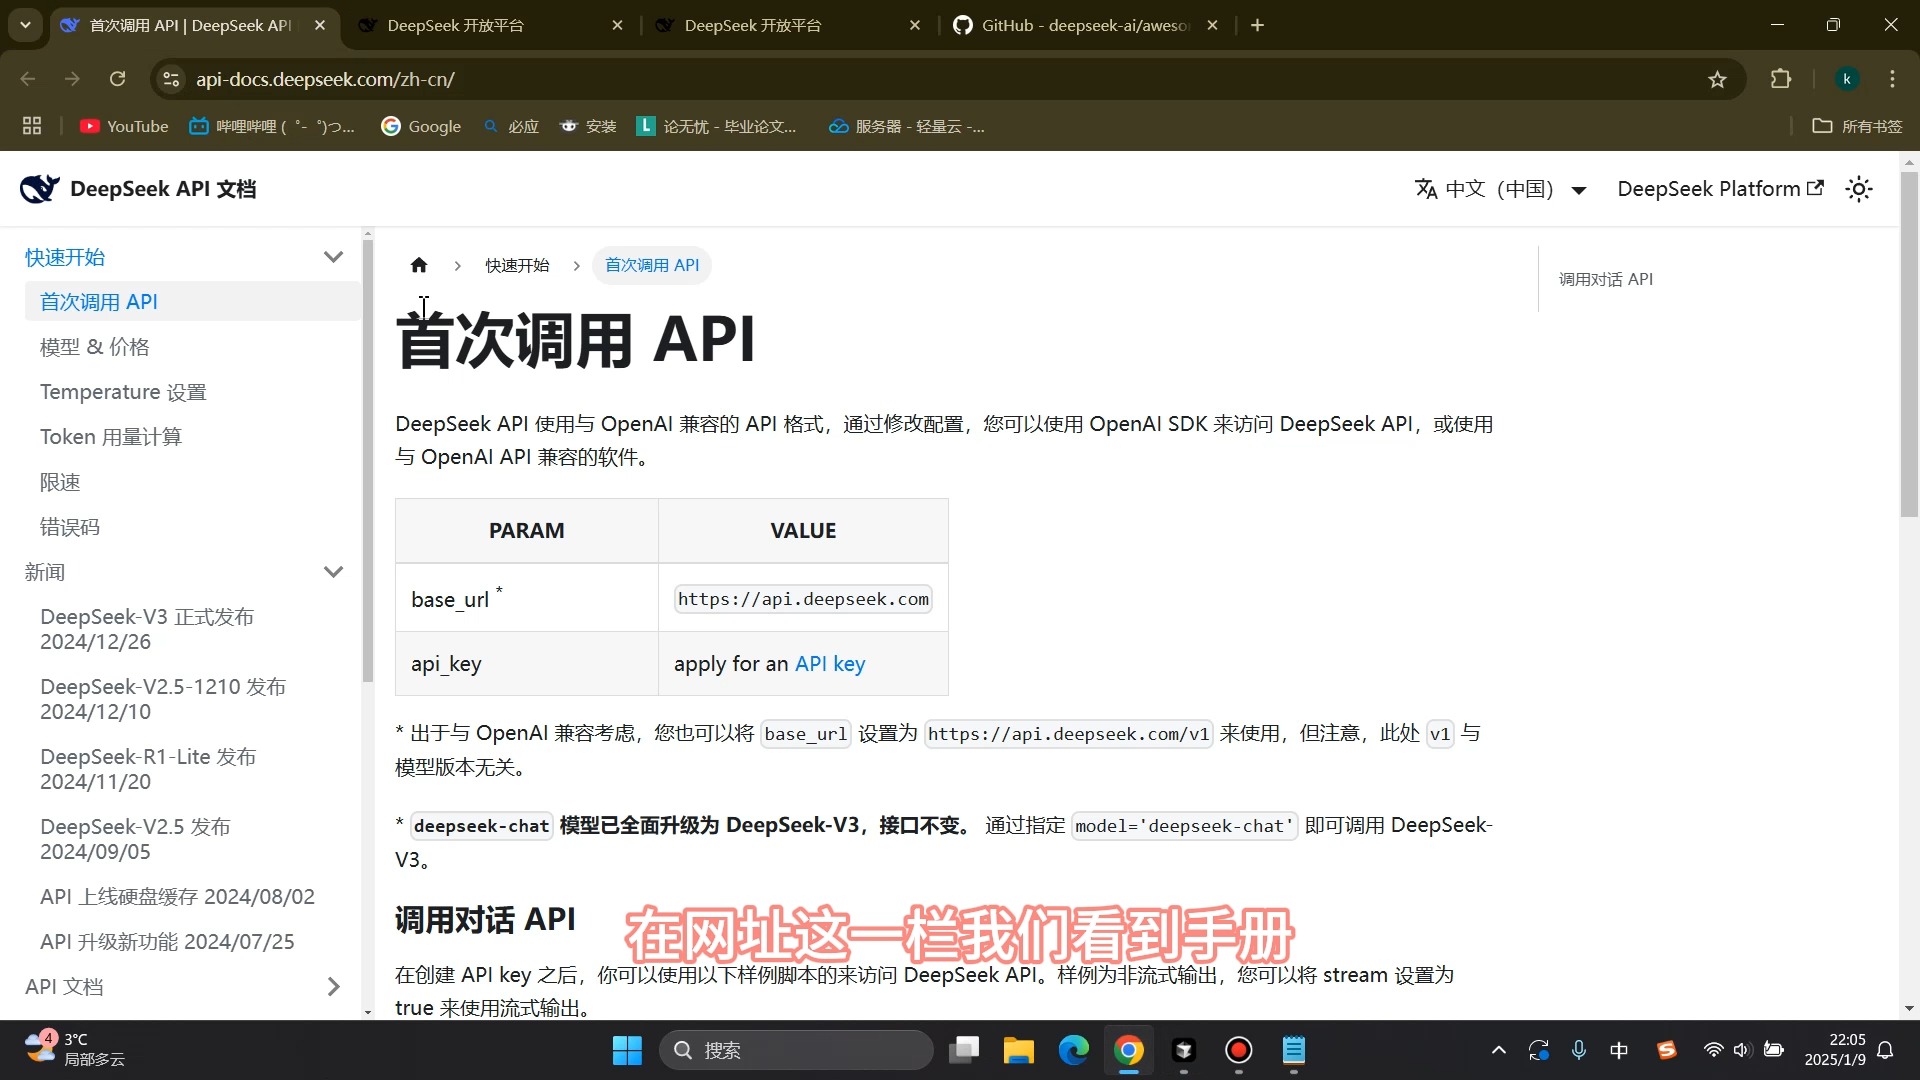1920x1080 pixels.
Task: Open the YouTube bookmark
Action: (124, 126)
